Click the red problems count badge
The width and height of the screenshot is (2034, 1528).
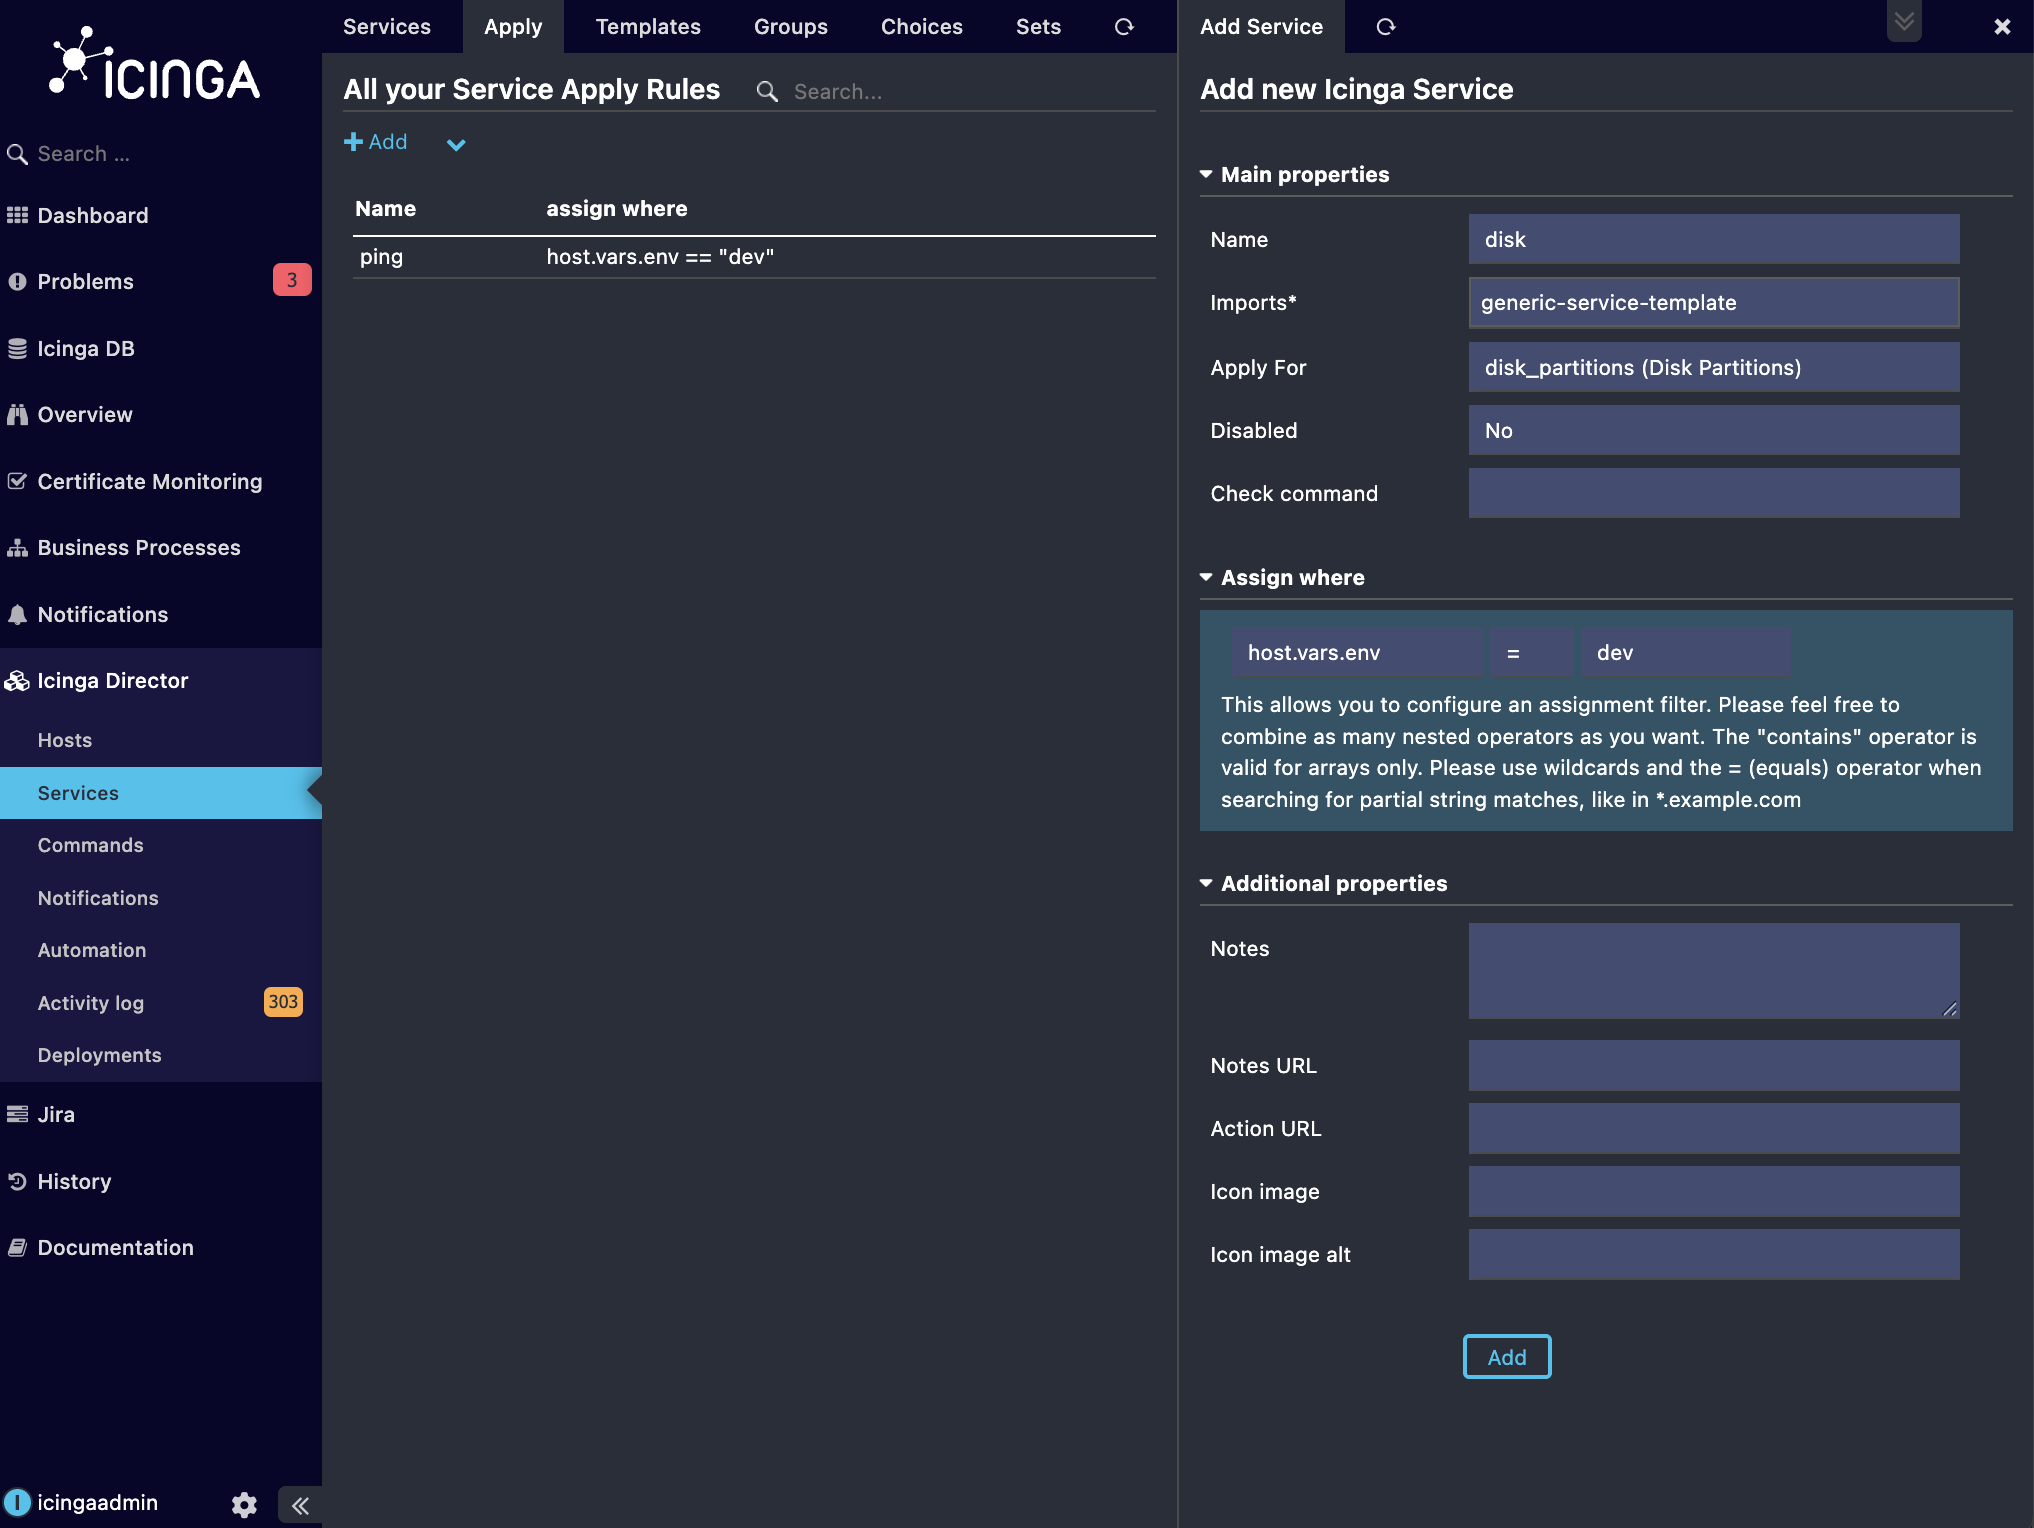292,280
